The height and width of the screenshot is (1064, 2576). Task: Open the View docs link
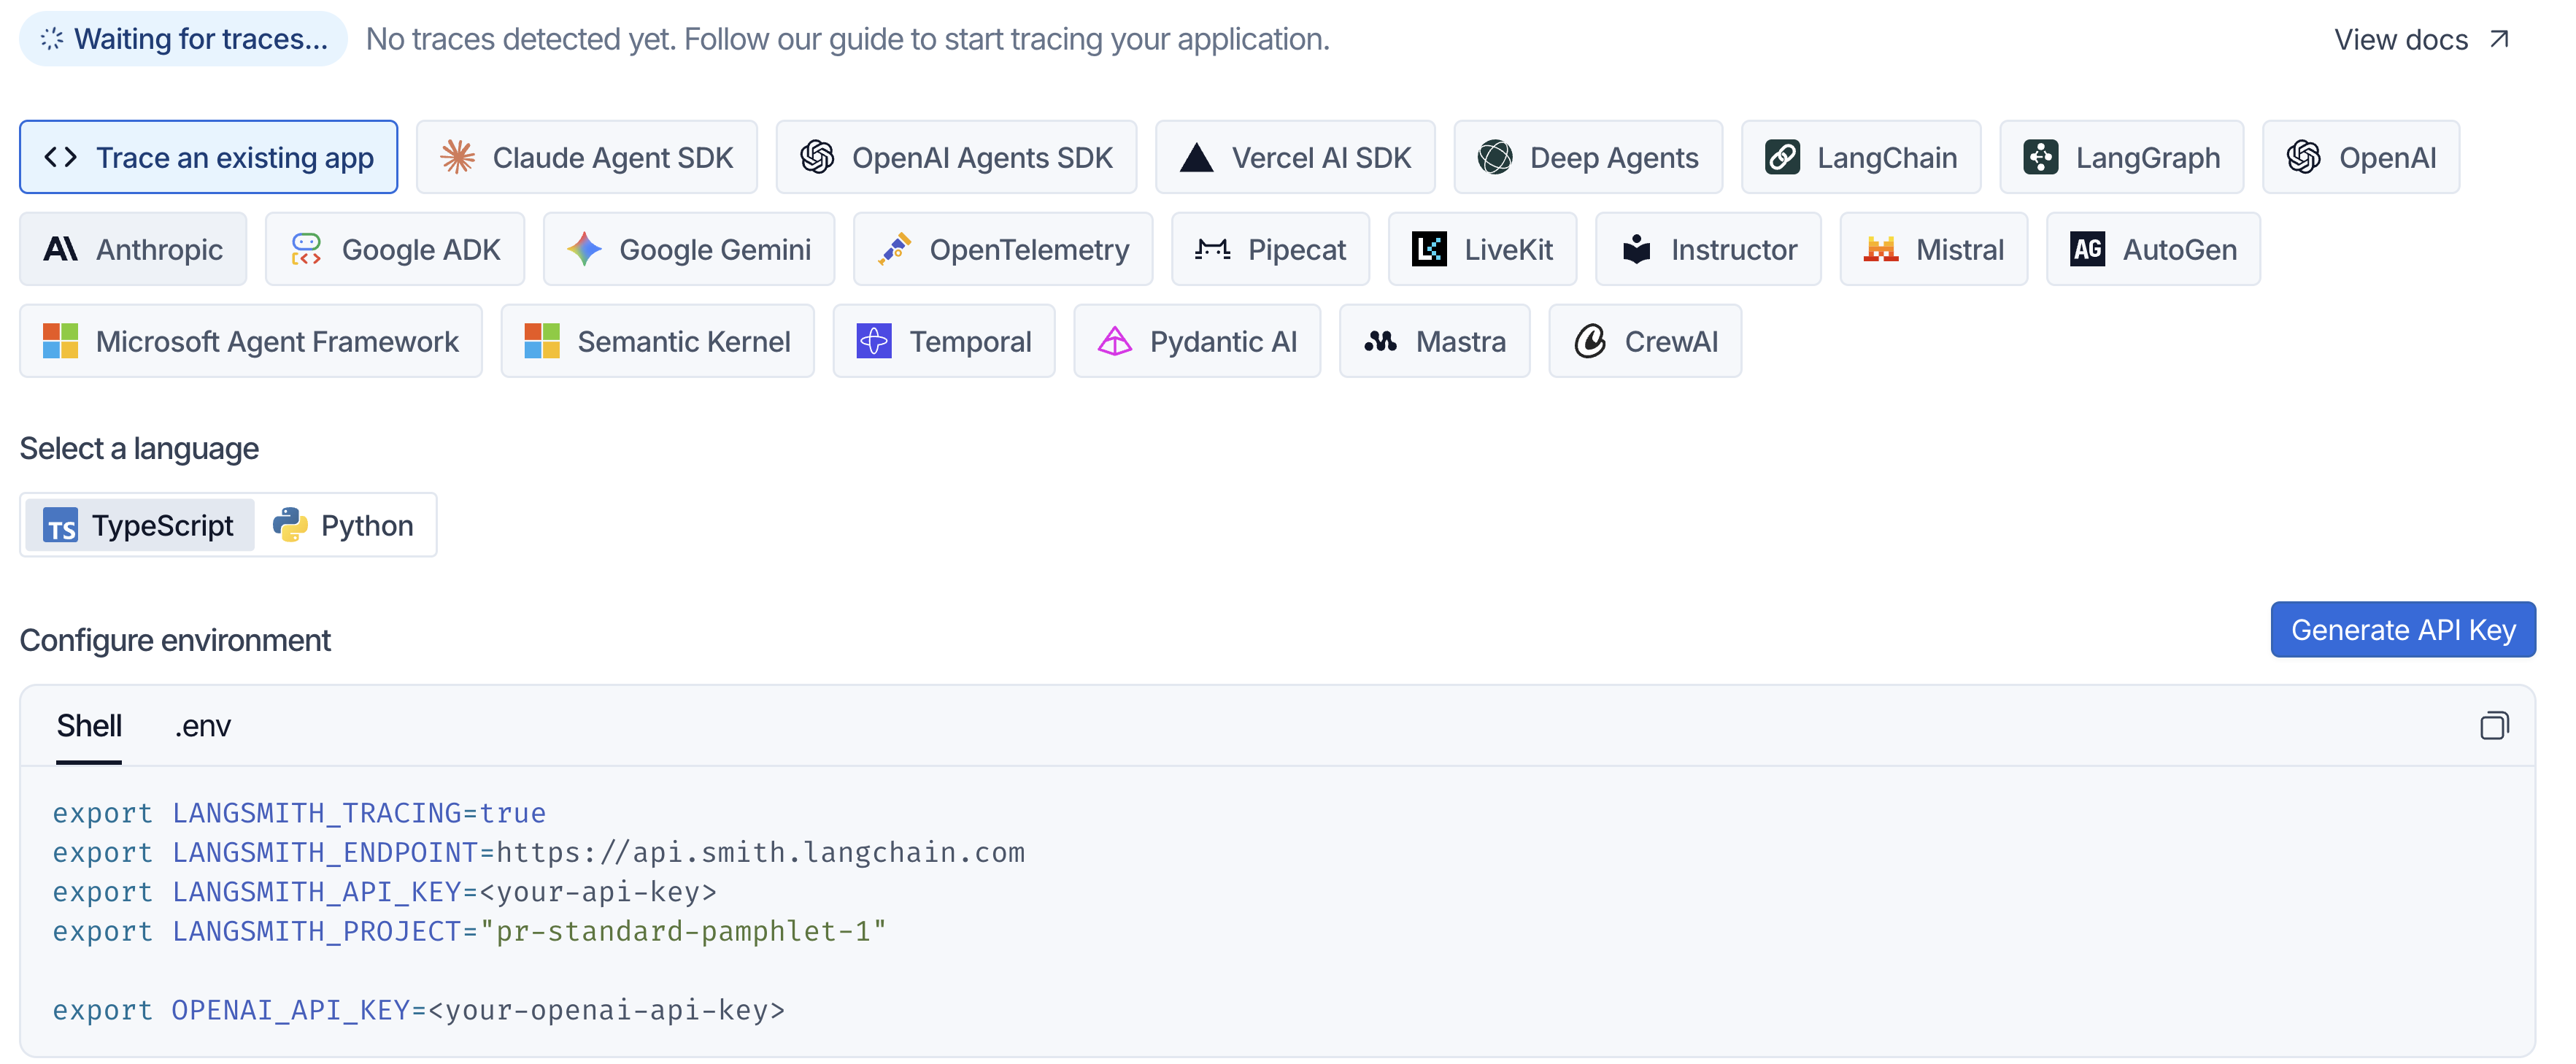pos(2422,40)
